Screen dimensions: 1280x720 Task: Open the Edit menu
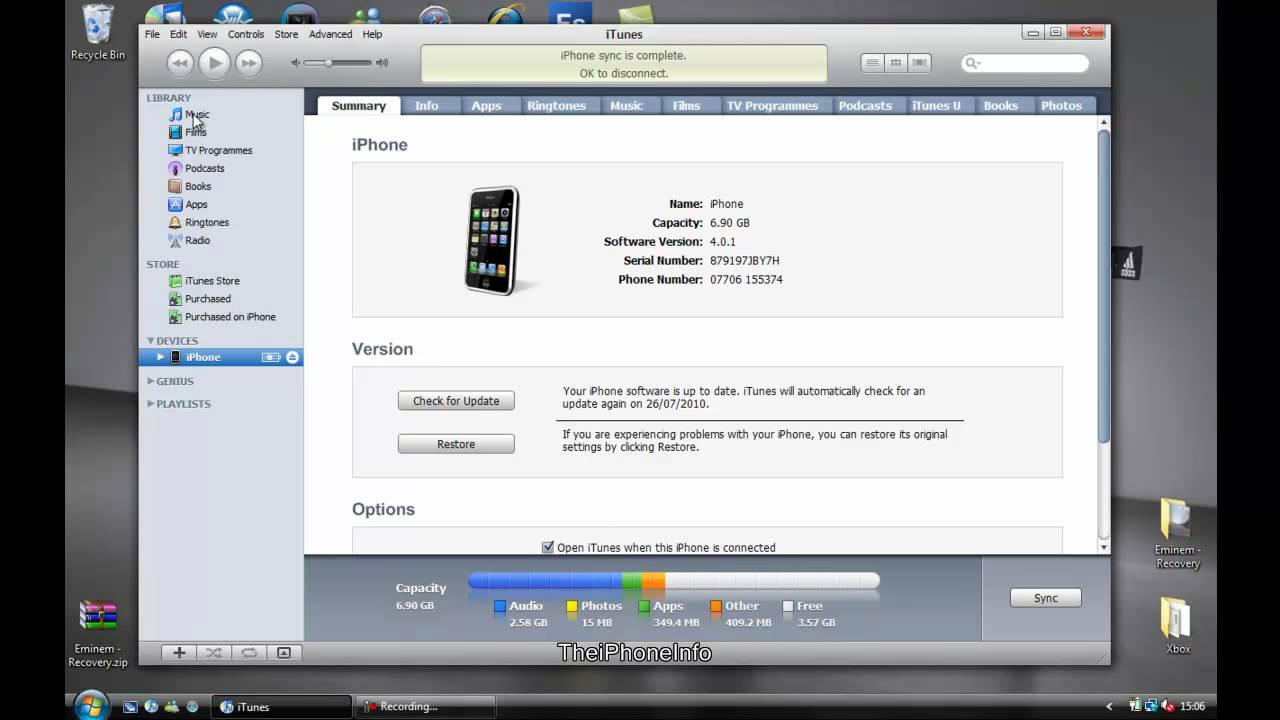coord(178,34)
